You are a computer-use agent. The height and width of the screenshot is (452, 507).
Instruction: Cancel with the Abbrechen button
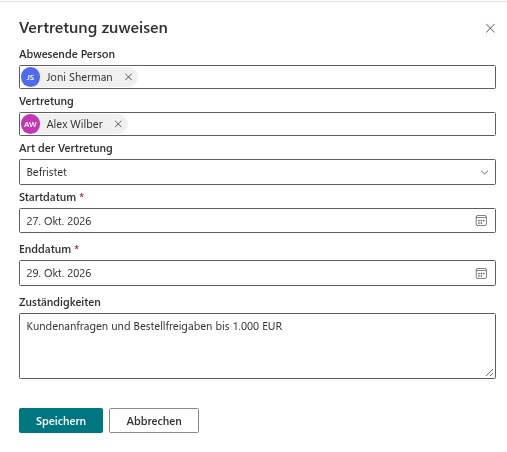point(154,421)
